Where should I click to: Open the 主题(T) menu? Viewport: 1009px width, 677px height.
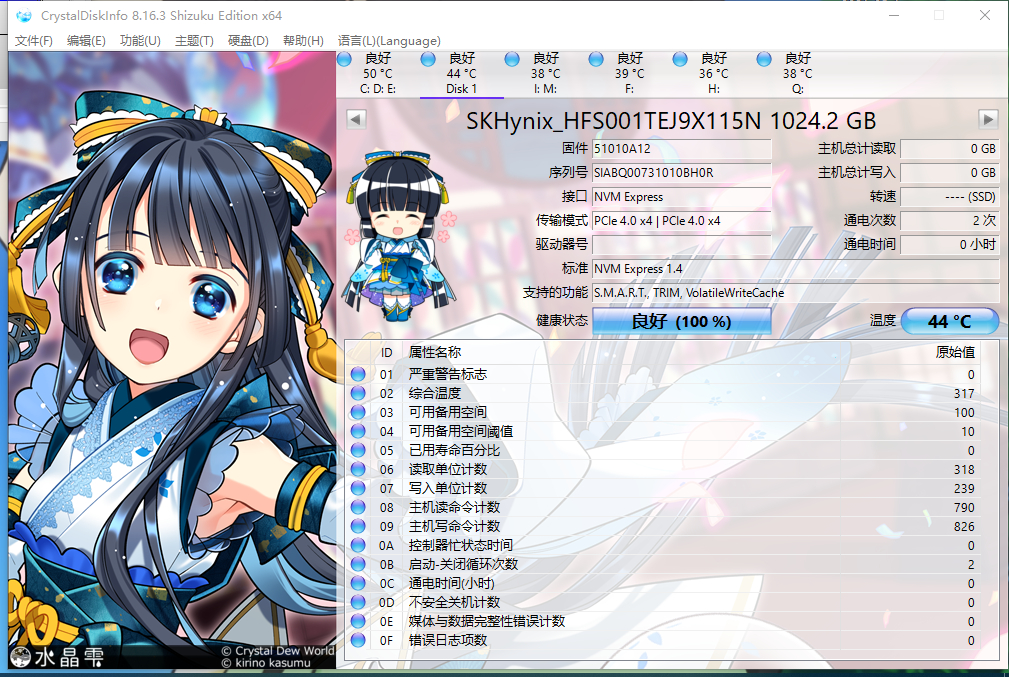(194, 41)
